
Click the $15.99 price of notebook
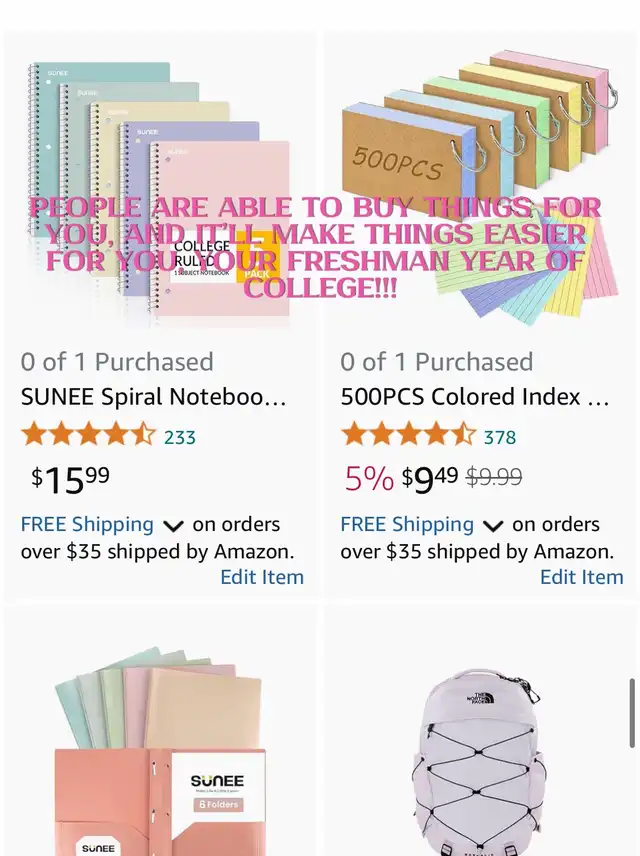coord(70,479)
